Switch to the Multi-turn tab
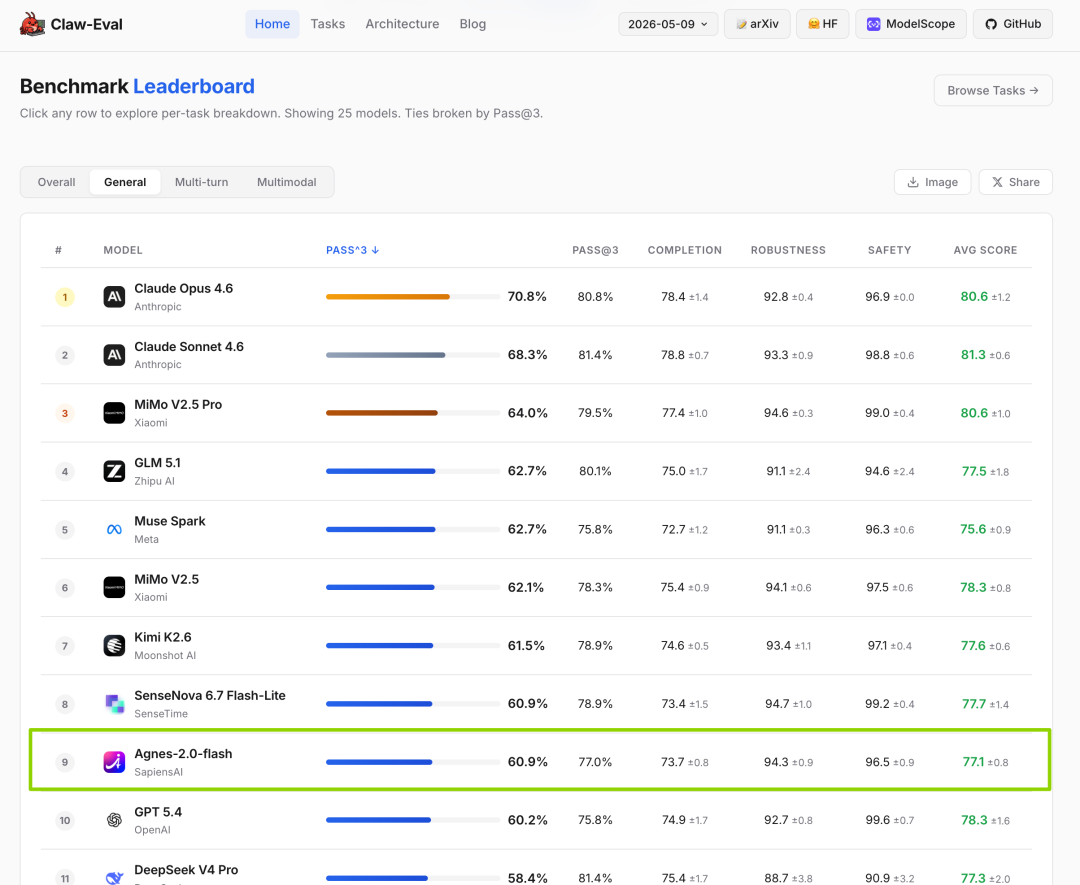The width and height of the screenshot is (1080, 885). pos(201,182)
